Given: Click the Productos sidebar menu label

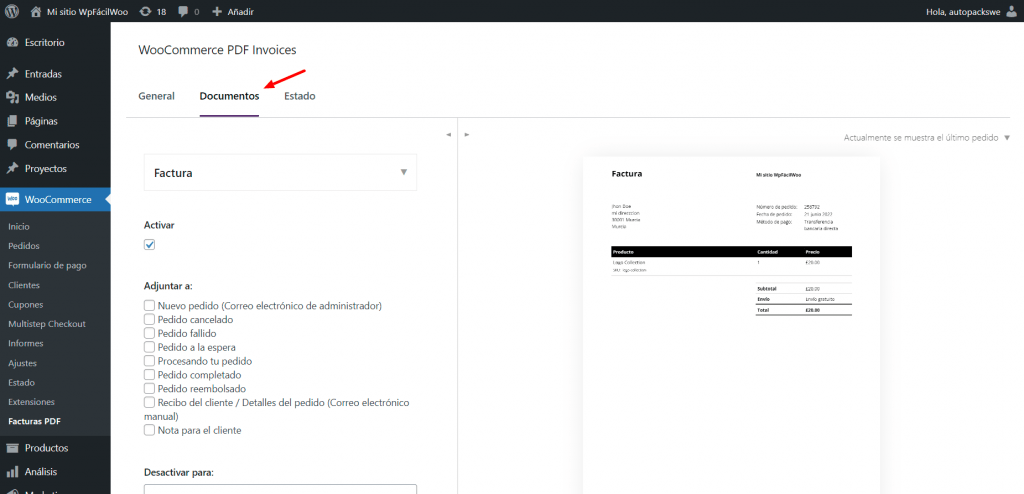Looking at the screenshot, I should pyautogui.click(x=46, y=448).
